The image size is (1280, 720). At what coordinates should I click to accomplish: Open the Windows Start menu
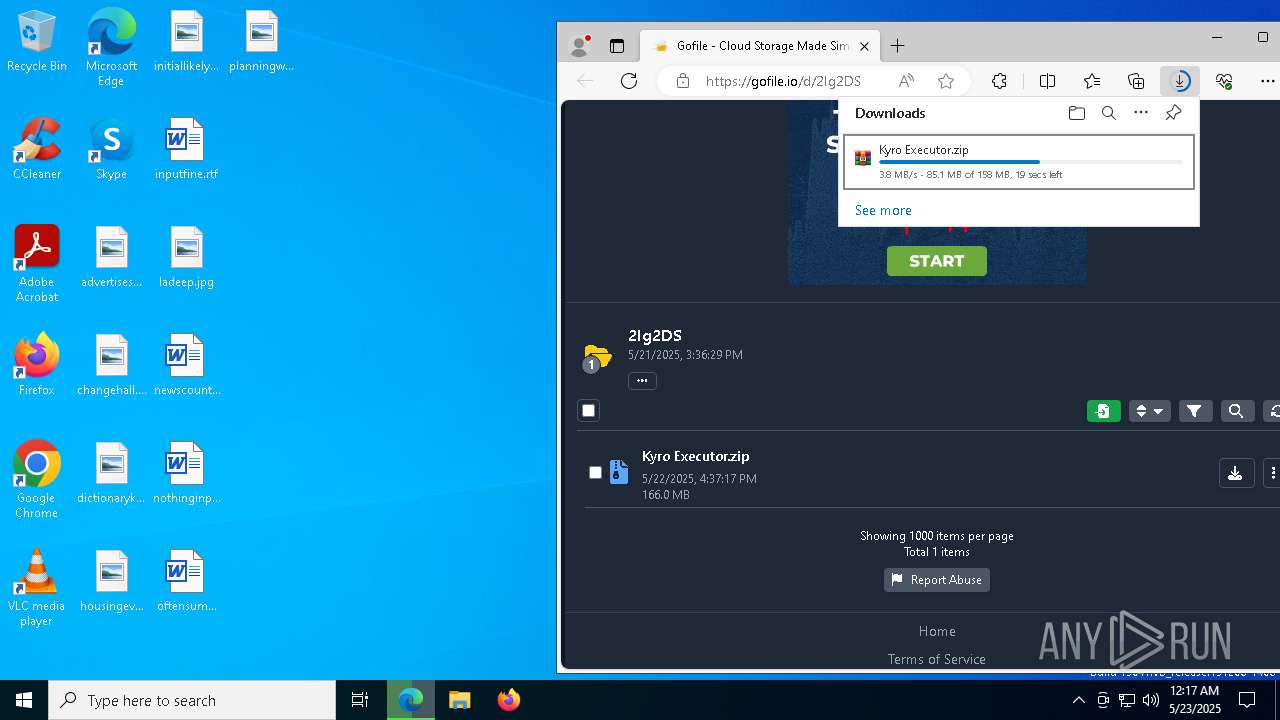[24, 700]
